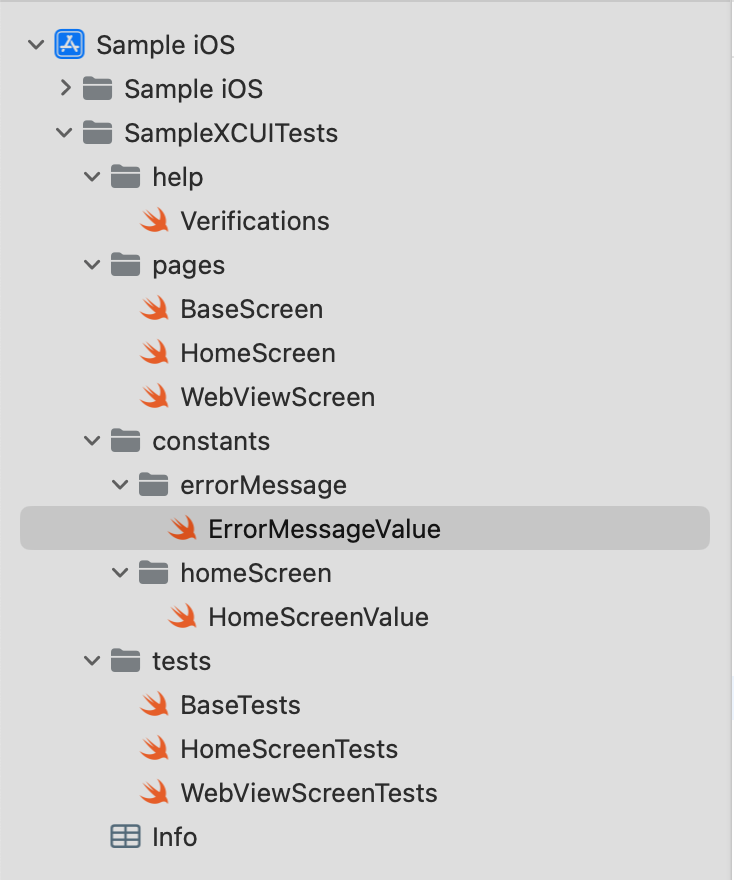Collapse the tests folder chevron
Viewport: 734px width, 880px height.
click(x=93, y=661)
